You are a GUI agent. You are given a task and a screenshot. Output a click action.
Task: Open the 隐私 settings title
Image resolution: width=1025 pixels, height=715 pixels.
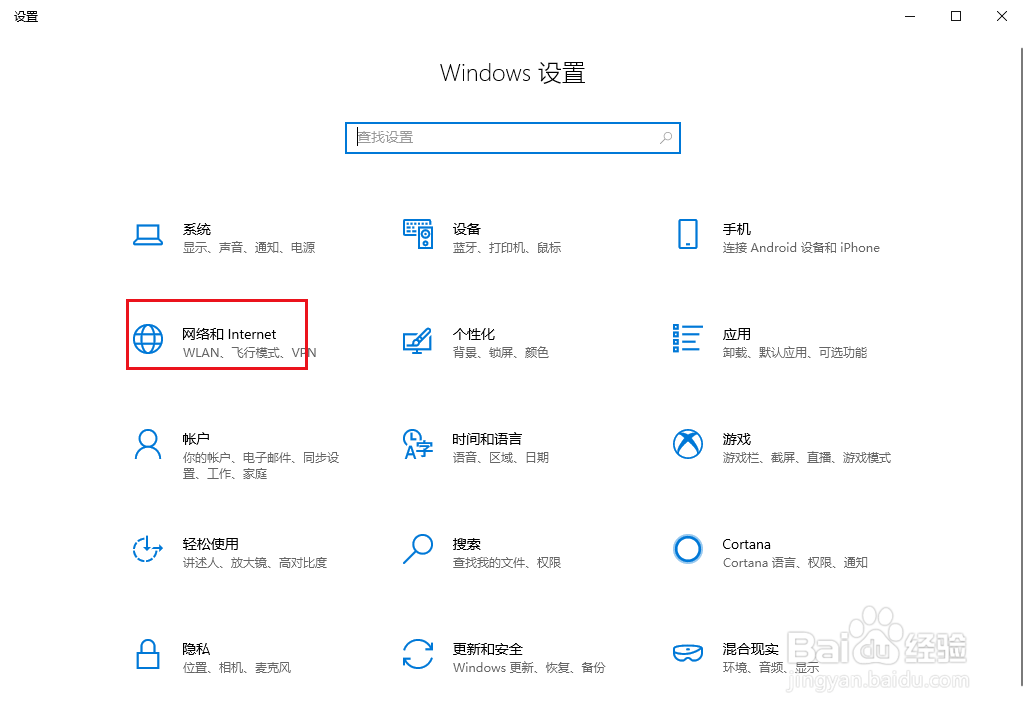coord(196,649)
